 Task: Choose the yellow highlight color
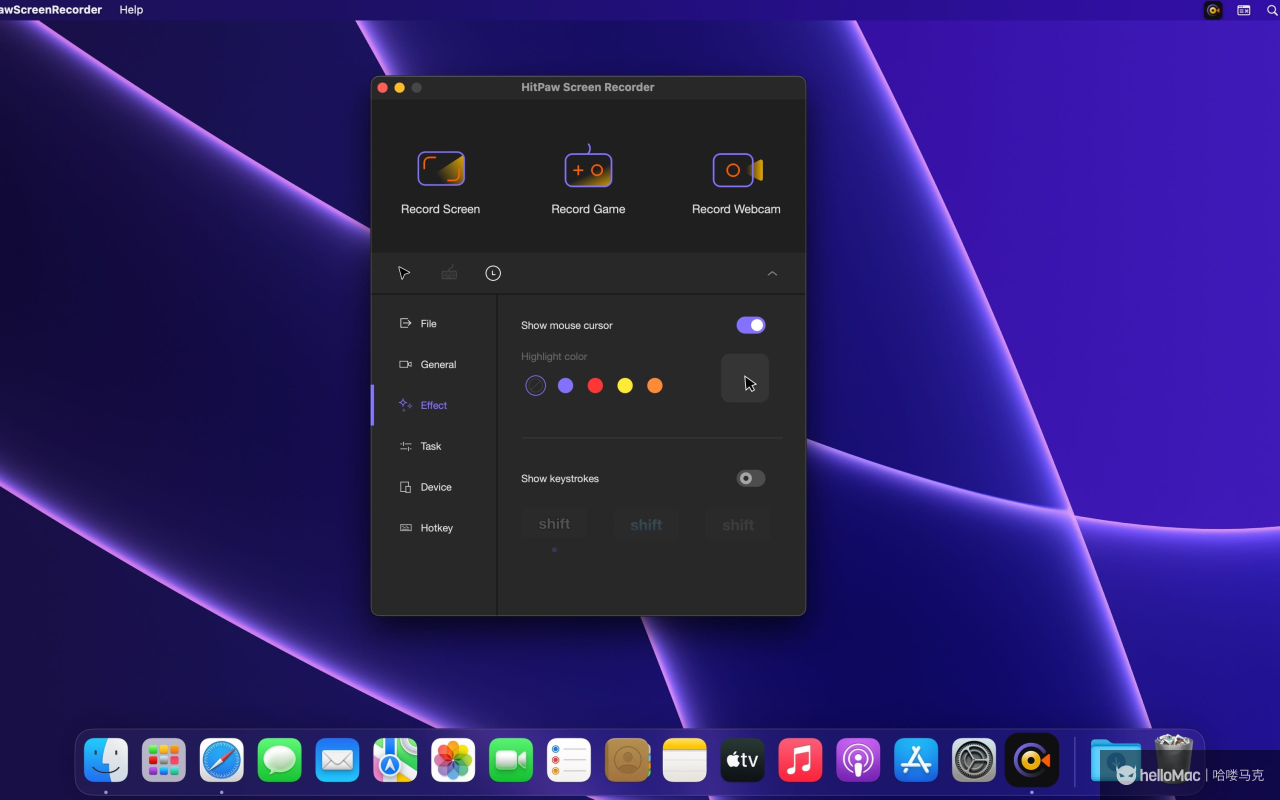[625, 385]
